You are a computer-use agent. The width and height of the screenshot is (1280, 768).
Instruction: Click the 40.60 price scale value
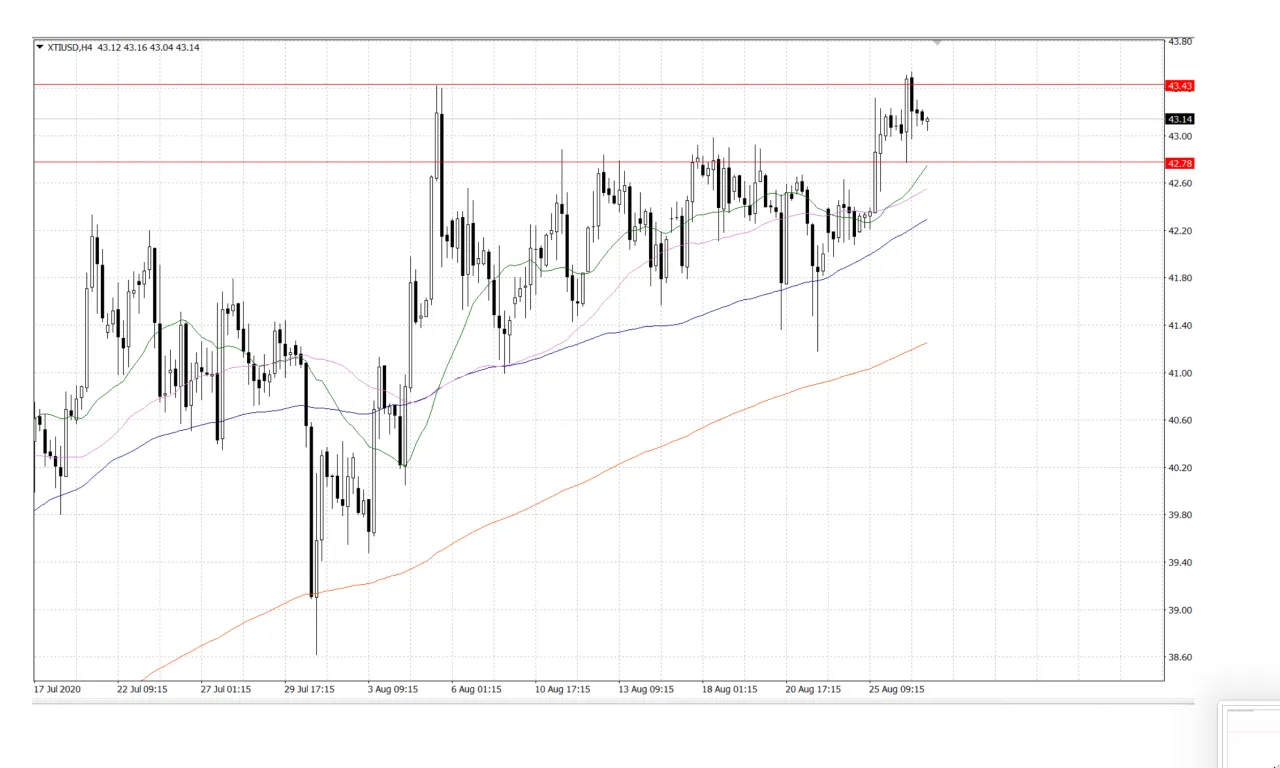point(1180,421)
